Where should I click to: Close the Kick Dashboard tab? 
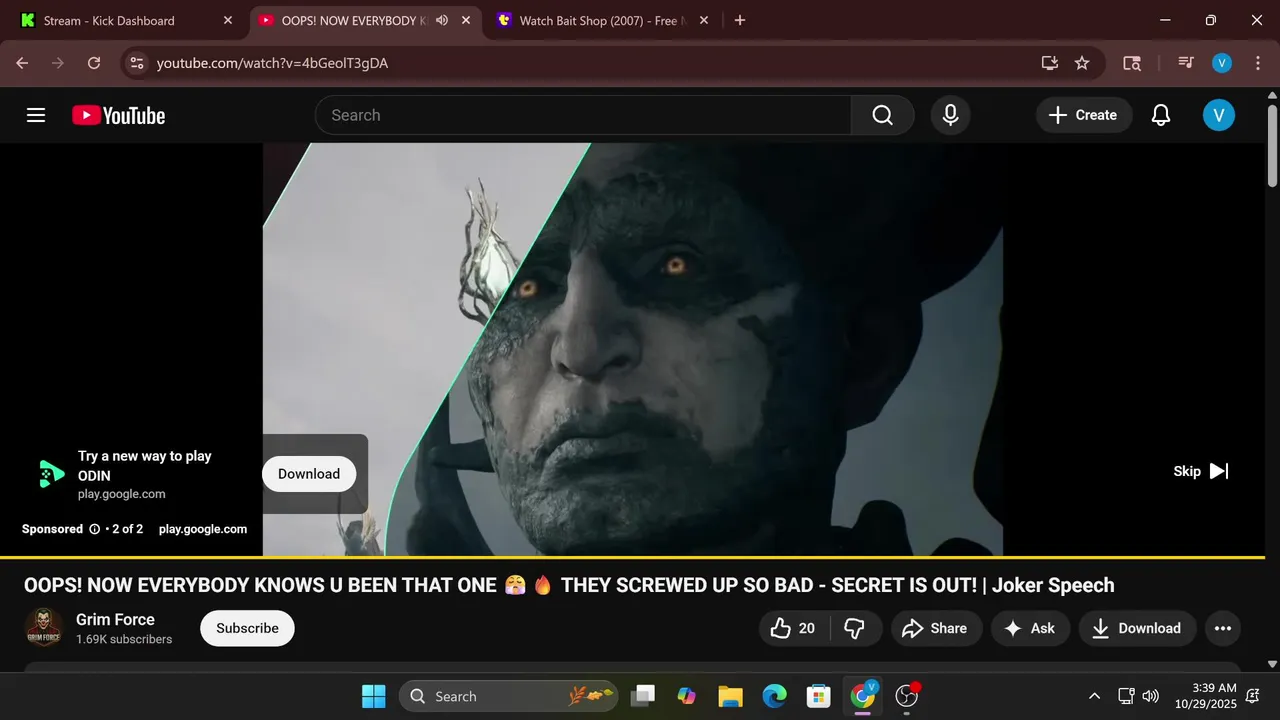coord(228,20)
